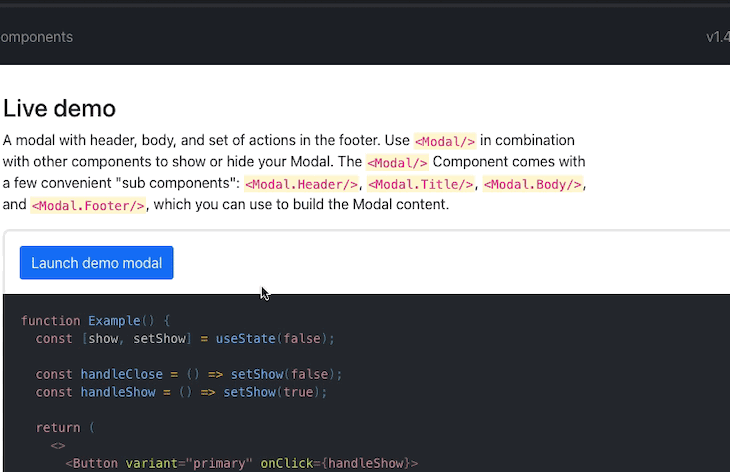Open the v1.4 version dropdown

[x=718, y=37]
